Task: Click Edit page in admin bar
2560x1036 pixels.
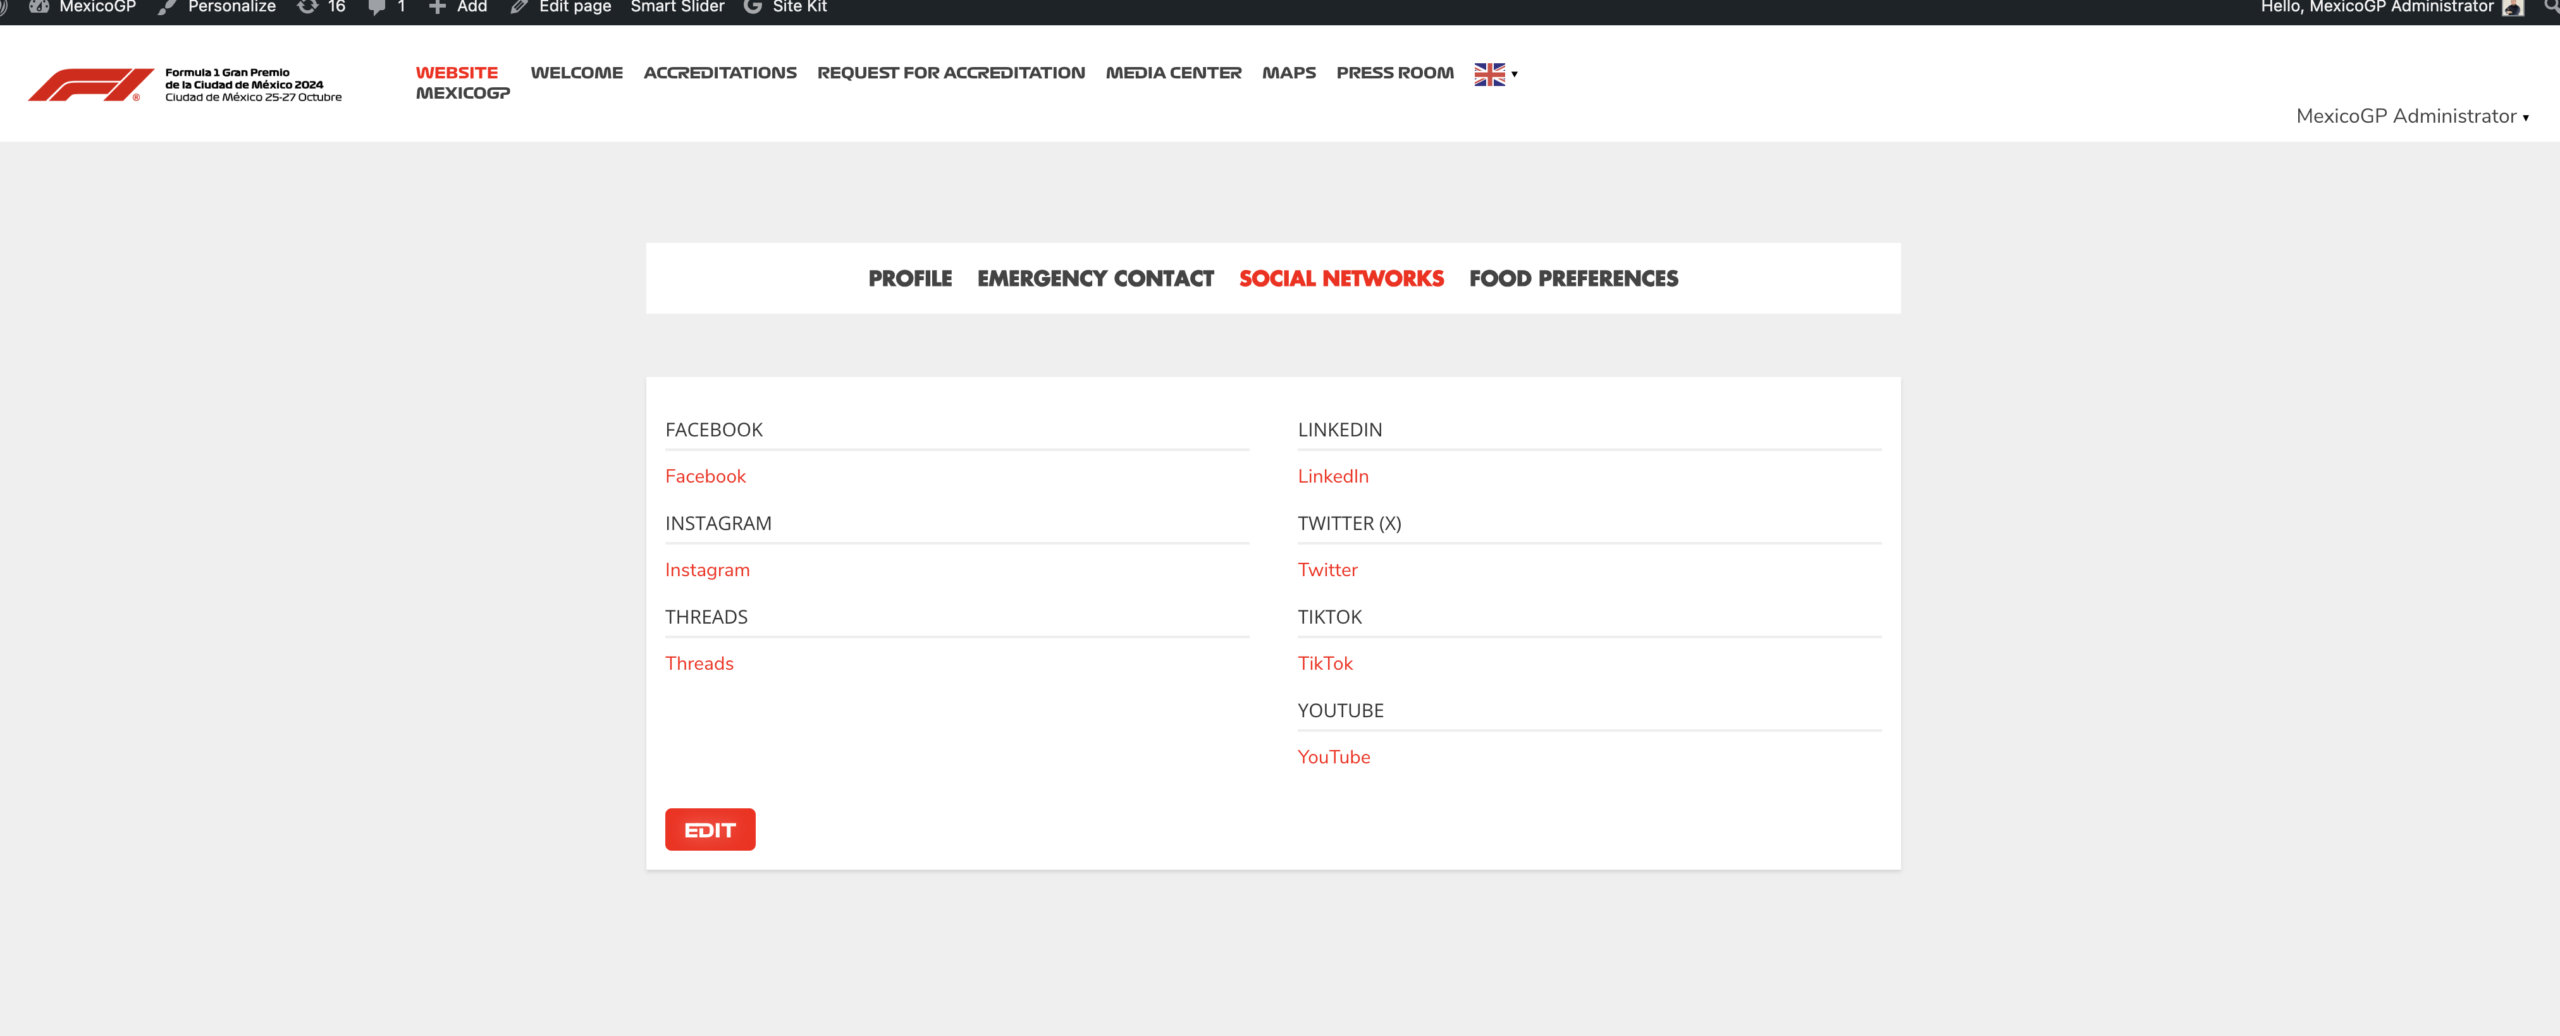Action: [x=562, y=7]
